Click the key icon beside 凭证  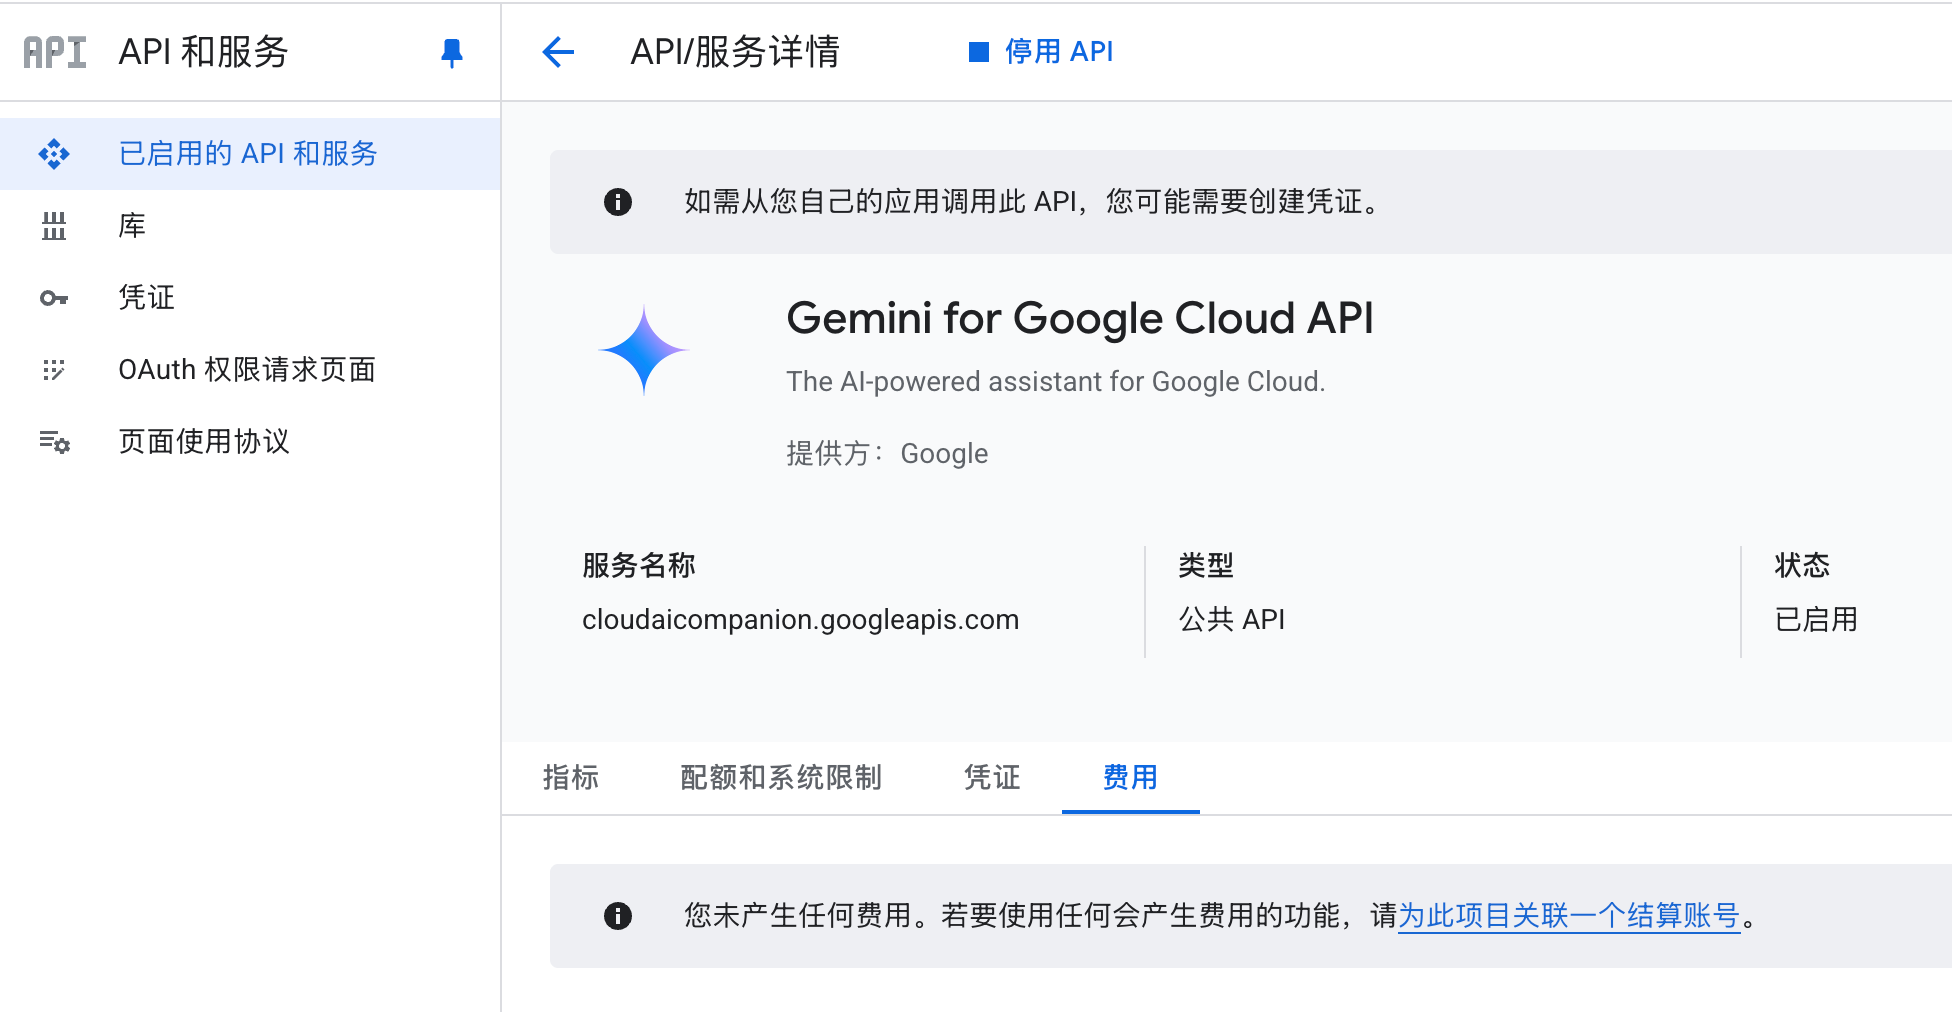(54, 298)
